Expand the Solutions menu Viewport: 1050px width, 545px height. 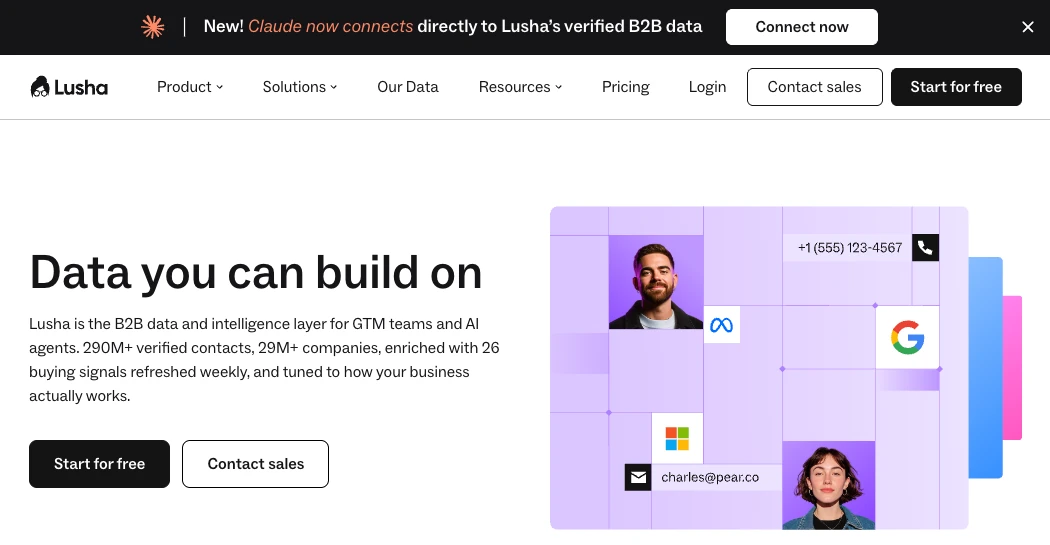pos(300,87)
